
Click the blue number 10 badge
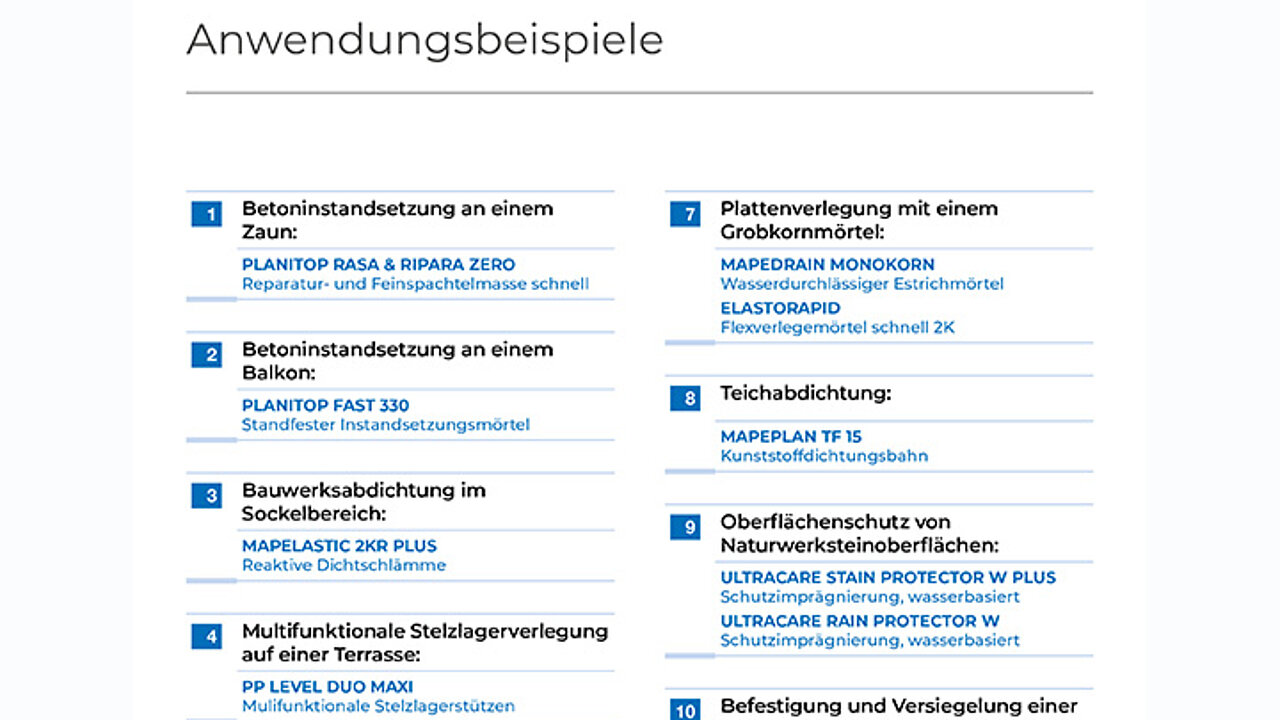[685, 710]
